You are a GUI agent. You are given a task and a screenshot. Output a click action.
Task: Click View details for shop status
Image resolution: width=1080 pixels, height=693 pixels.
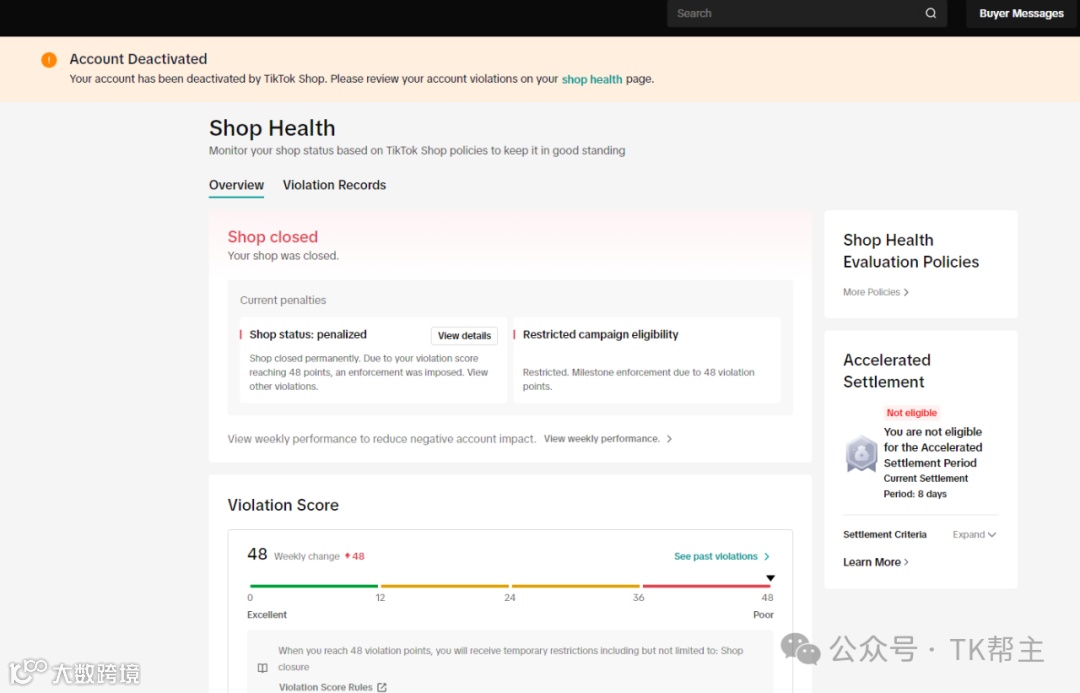click(x=464, y=335)
